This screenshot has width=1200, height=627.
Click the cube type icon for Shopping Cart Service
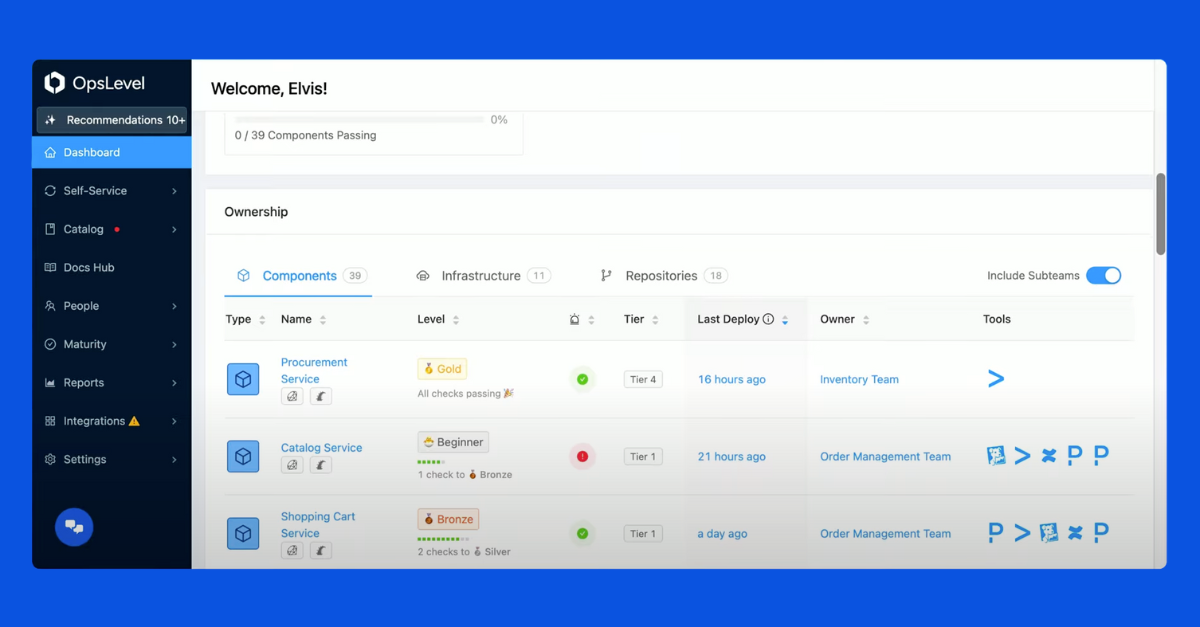(x=243, y=534)
